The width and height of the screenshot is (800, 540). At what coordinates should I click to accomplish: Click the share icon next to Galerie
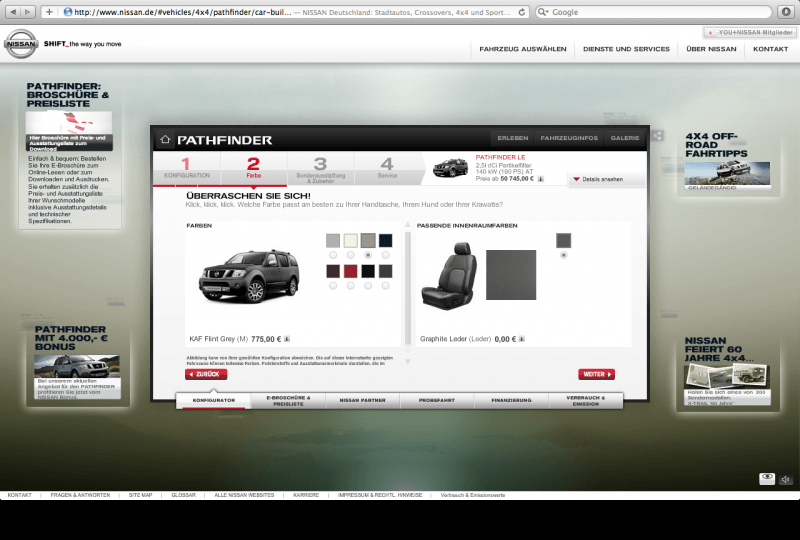(657, 135)
